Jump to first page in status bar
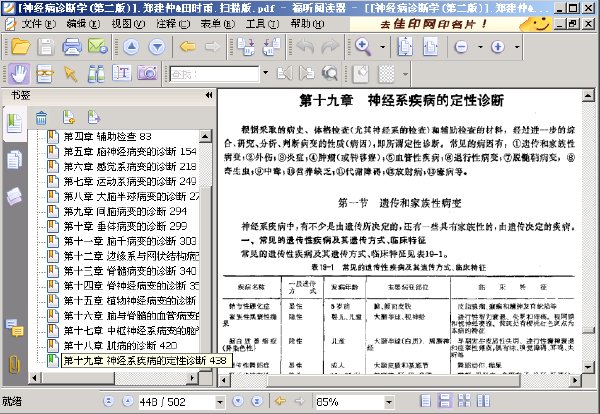The image size is (600, 414). 109,401
